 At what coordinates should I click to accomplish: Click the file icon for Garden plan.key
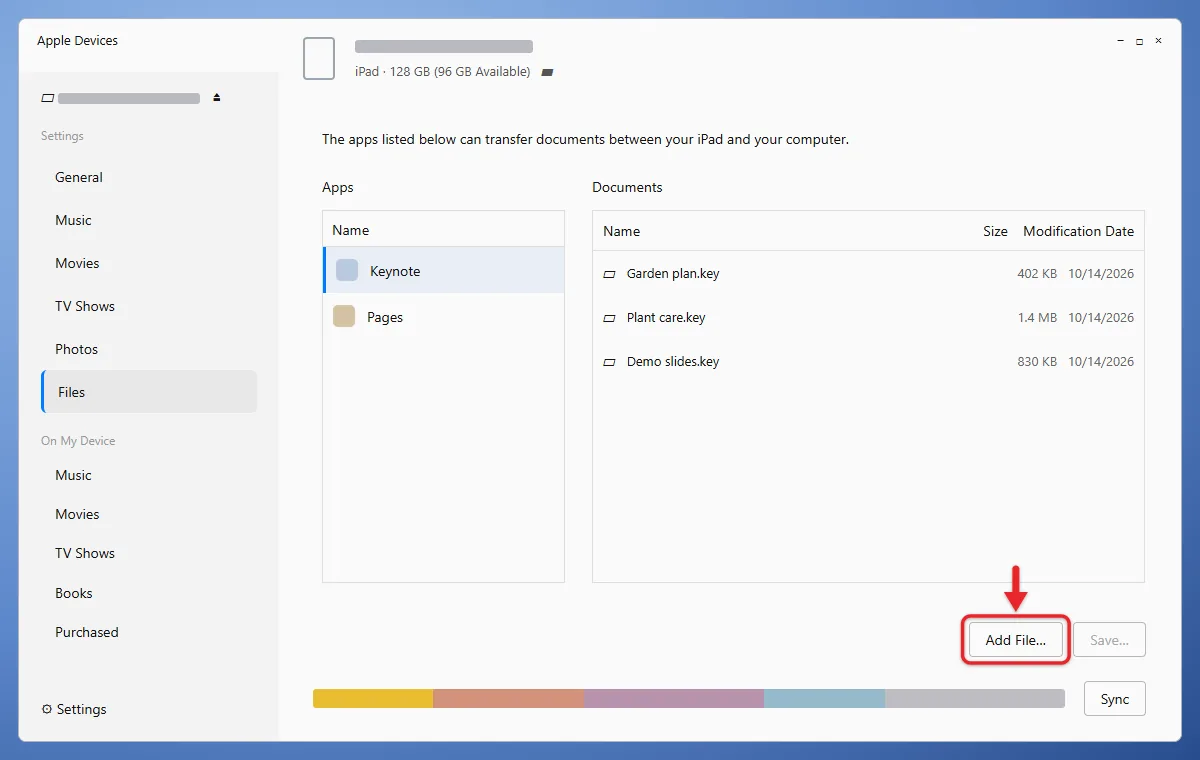[610, 274]
